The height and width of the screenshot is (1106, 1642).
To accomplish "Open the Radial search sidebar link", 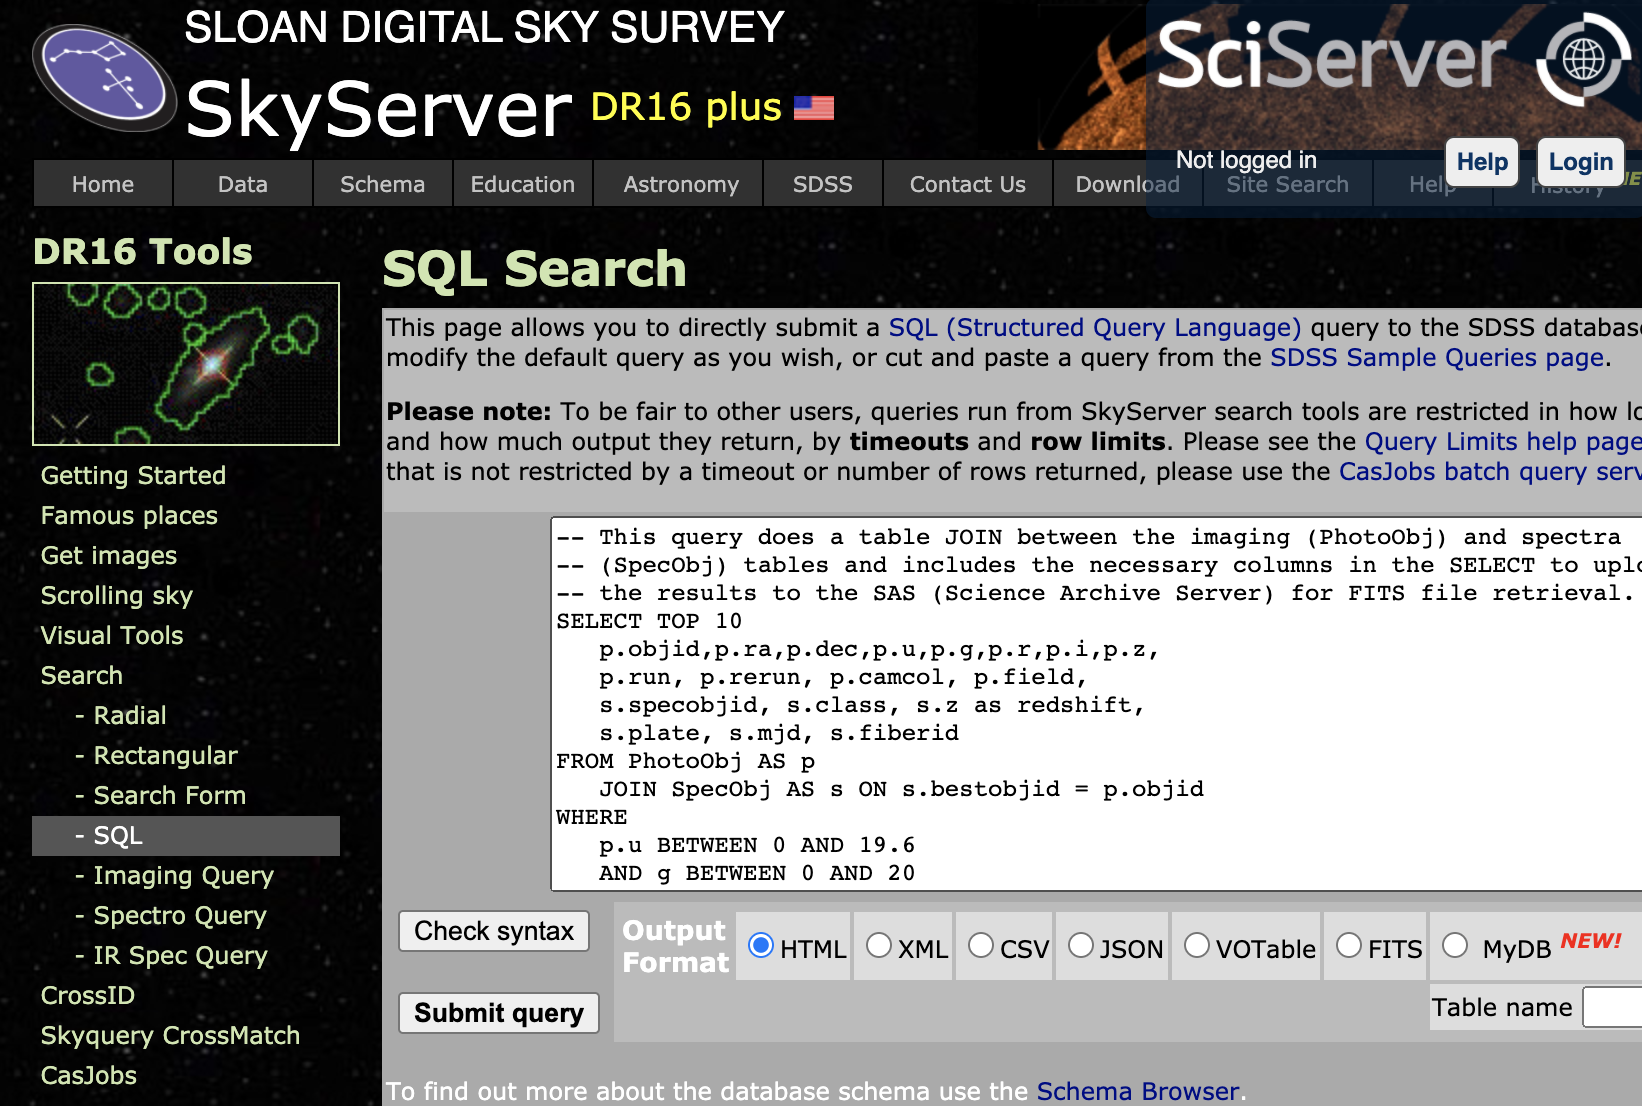I will pyautogui.click(x=130, y=715).
